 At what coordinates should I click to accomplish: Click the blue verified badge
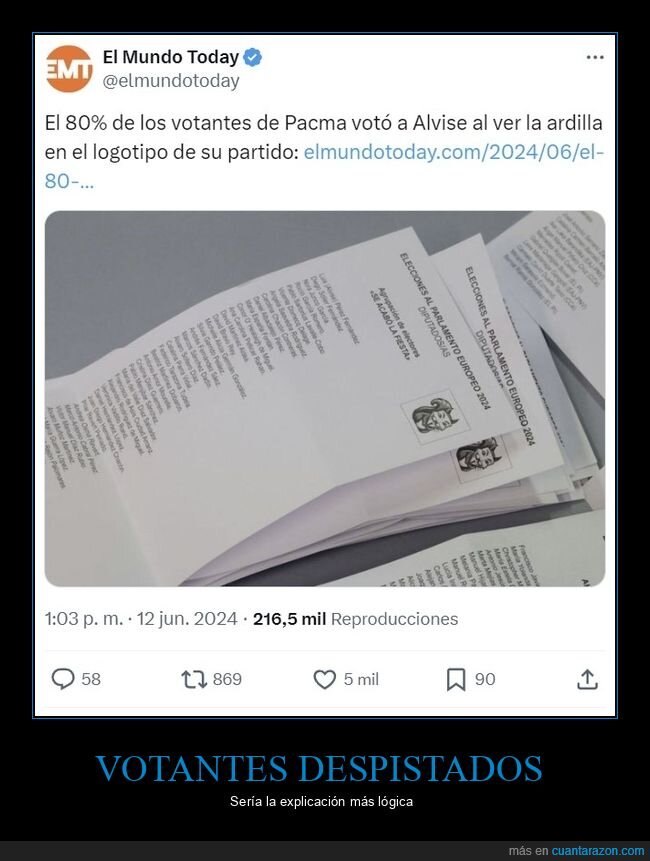coord(253,57)
